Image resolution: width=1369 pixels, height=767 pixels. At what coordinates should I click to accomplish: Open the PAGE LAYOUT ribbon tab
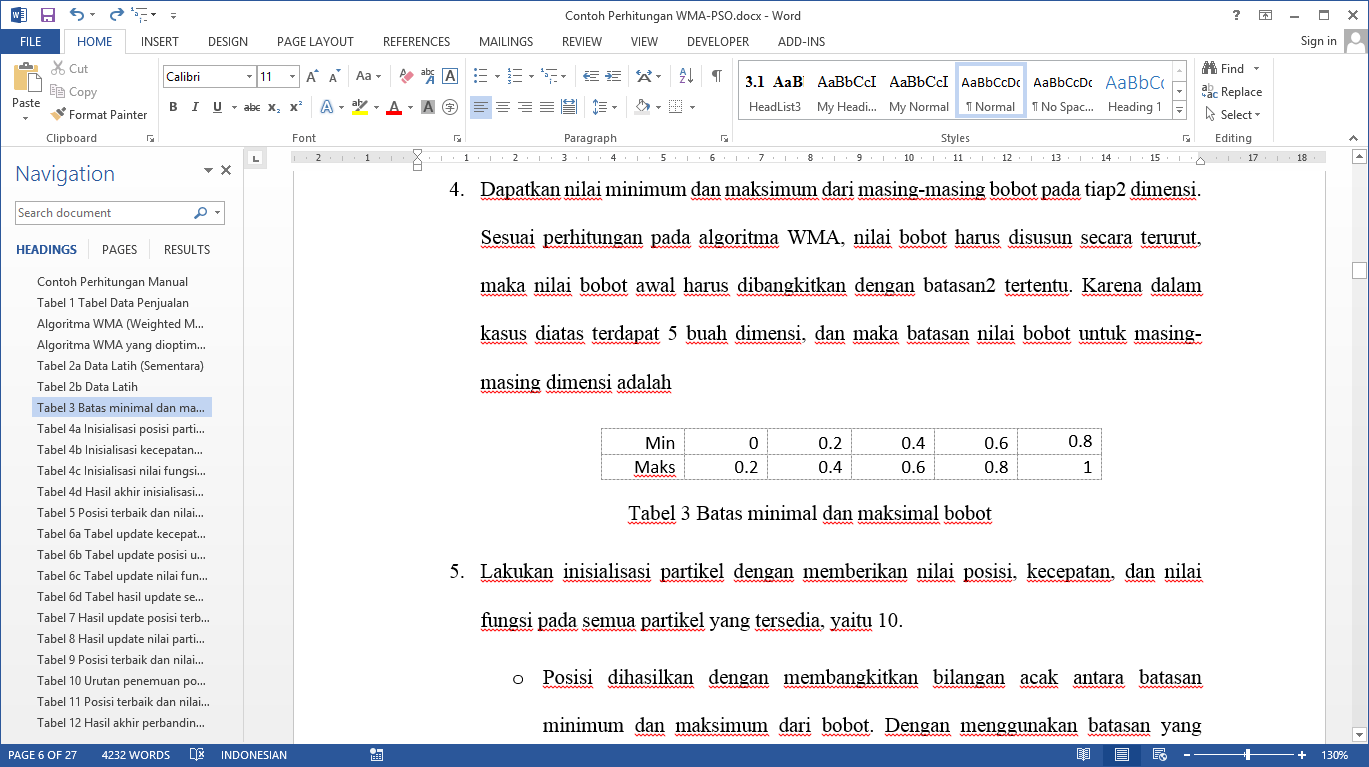[315, 42]
